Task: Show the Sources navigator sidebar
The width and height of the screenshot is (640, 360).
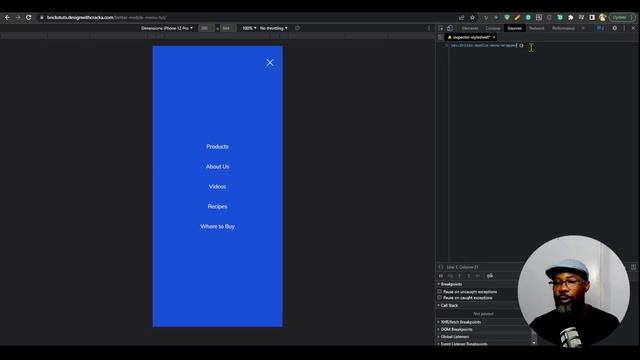Action: point(440,37)
